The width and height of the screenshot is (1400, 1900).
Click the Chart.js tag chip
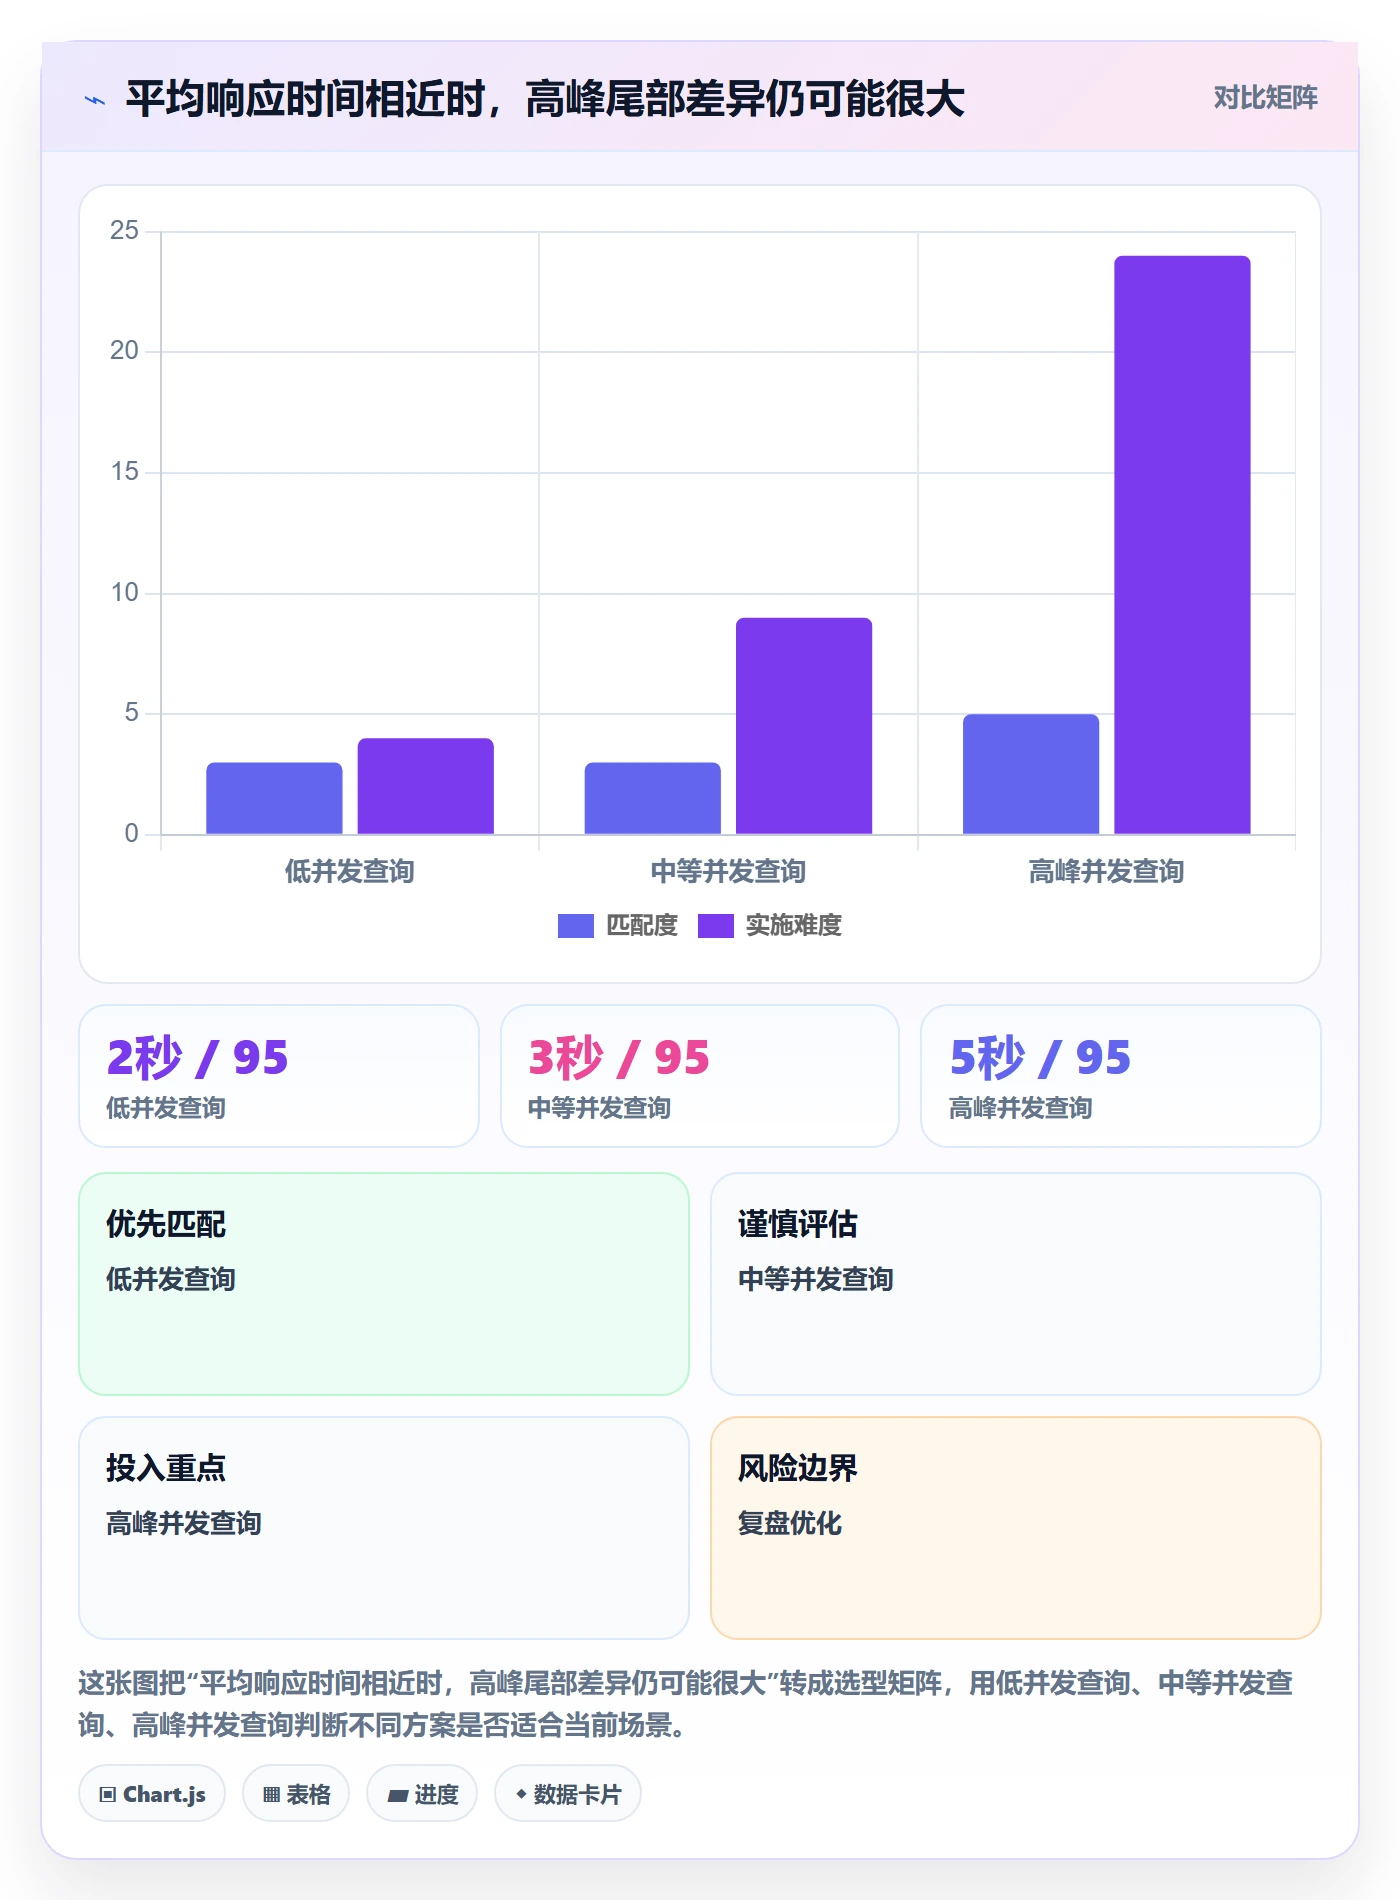(x=152, y=1794)
